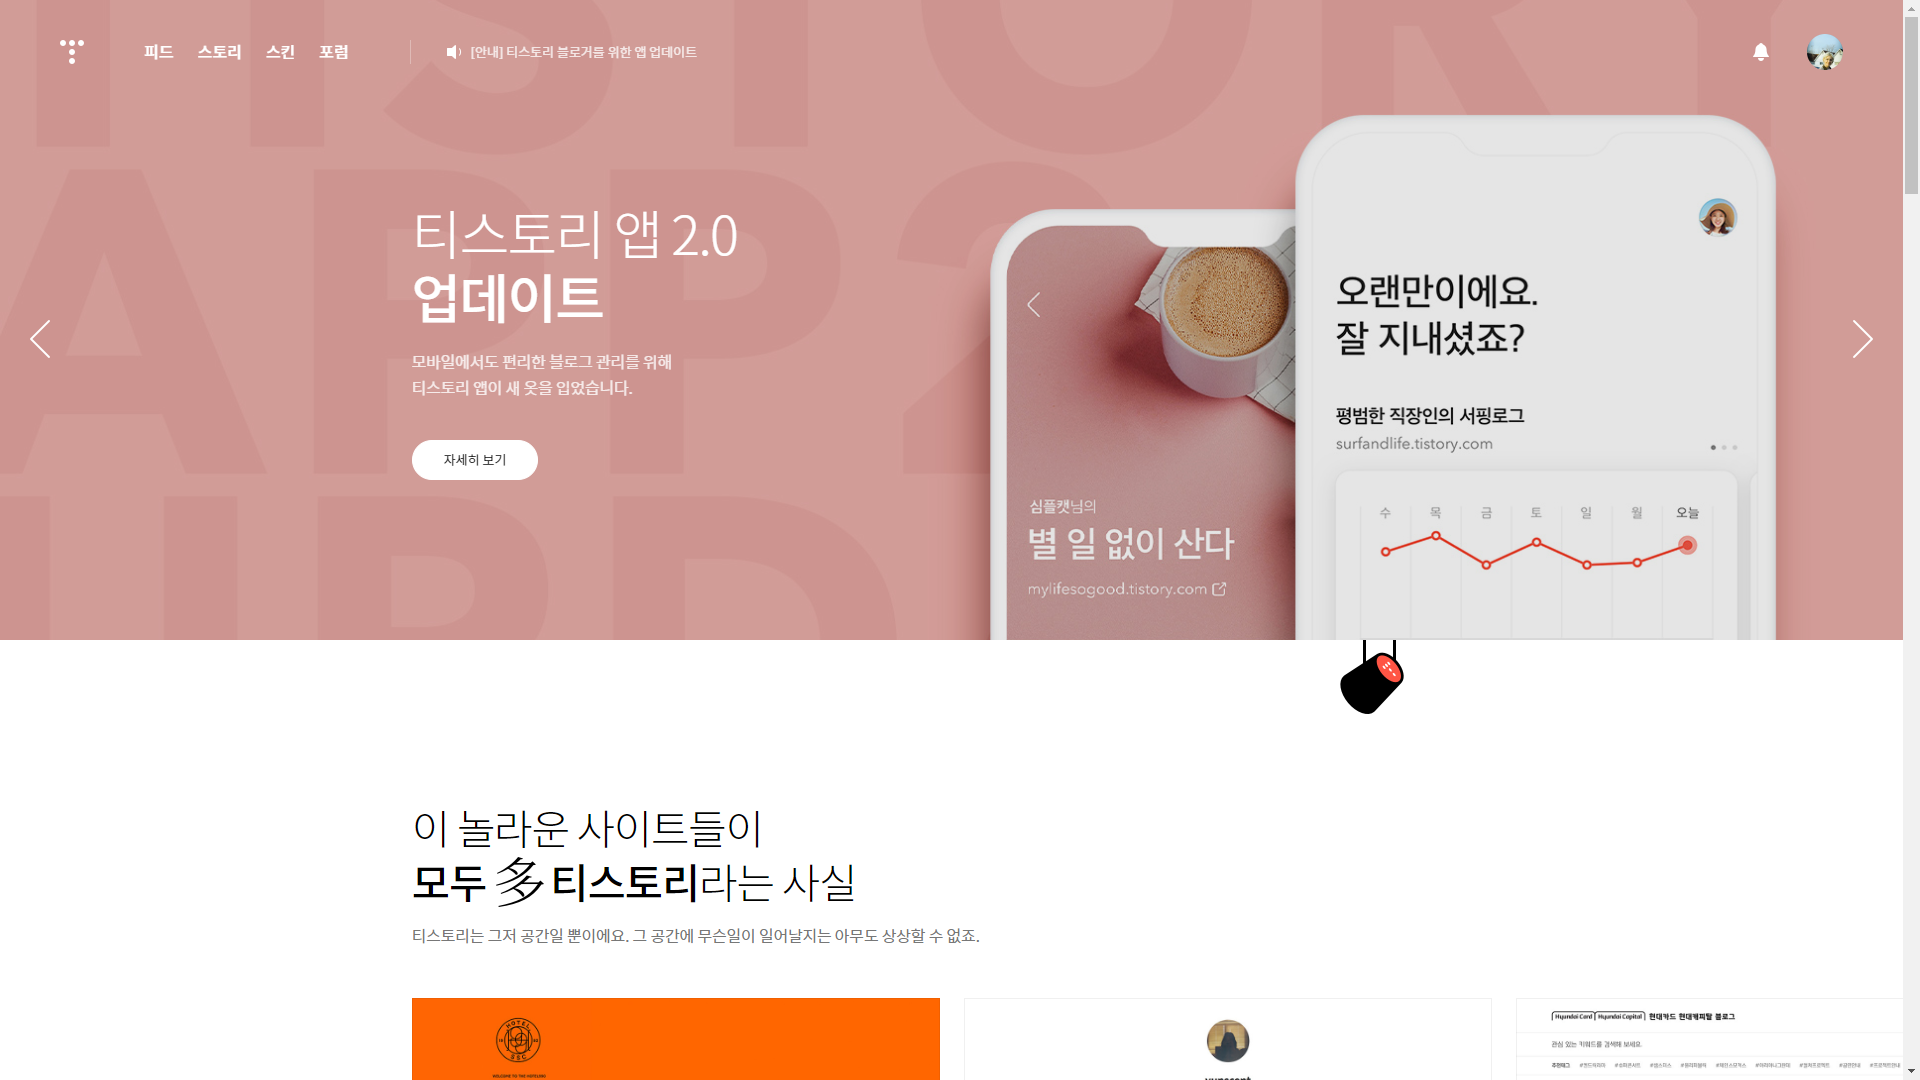Click the highlighted 오늘 point on chart
This screenshot has width=1920, height=1080.
coord(1688,545)
